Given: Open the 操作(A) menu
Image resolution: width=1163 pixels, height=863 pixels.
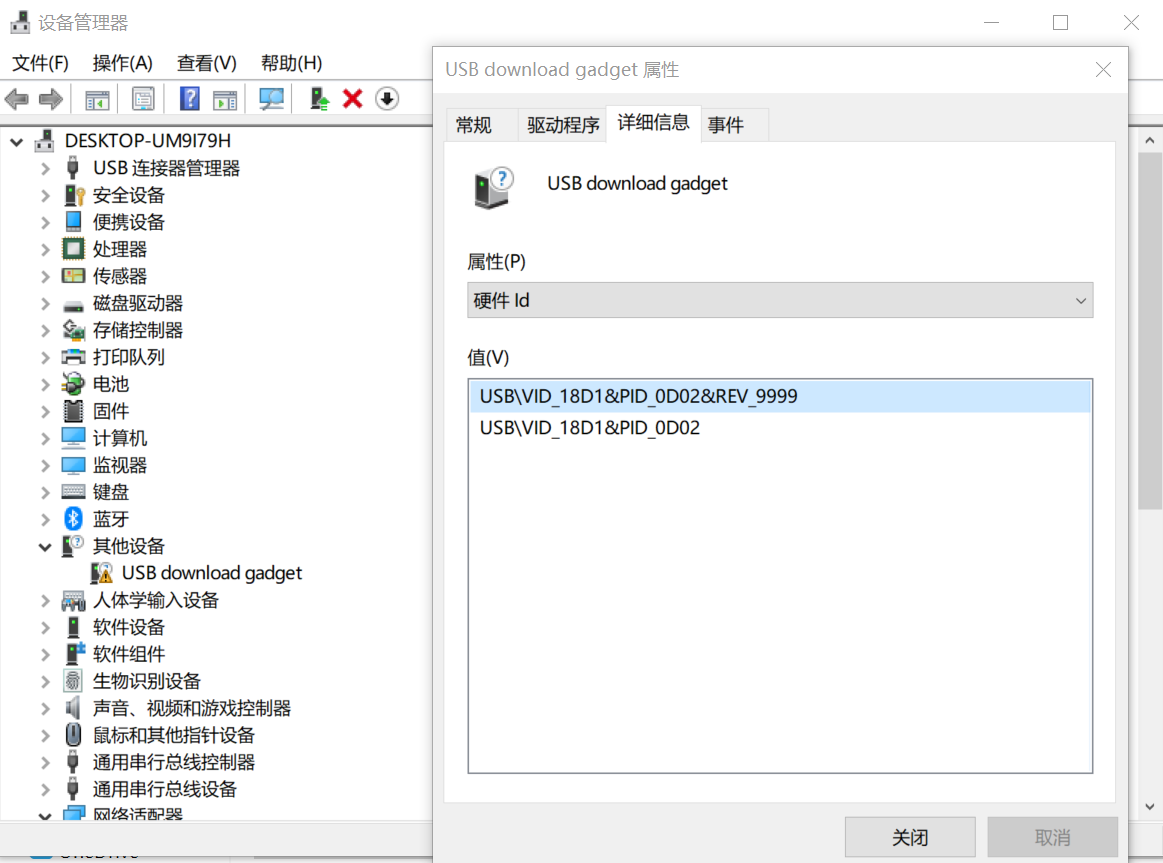Looking at the screenshot, I should pos(122,63).
